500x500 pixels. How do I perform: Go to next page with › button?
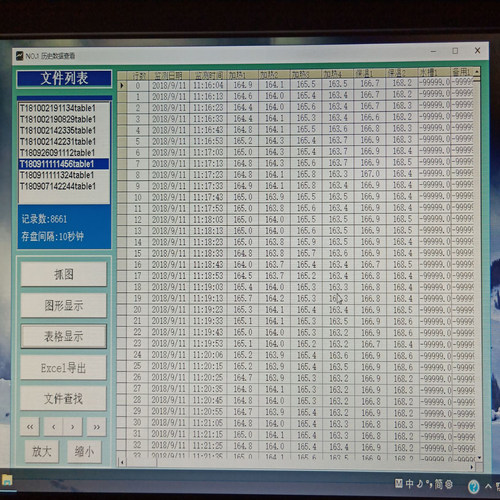pos(72,427)
